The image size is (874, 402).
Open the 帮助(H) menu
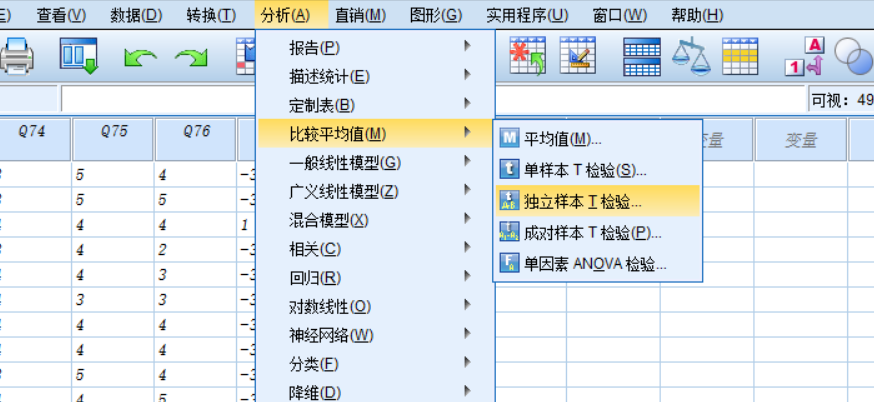(697, 15)
